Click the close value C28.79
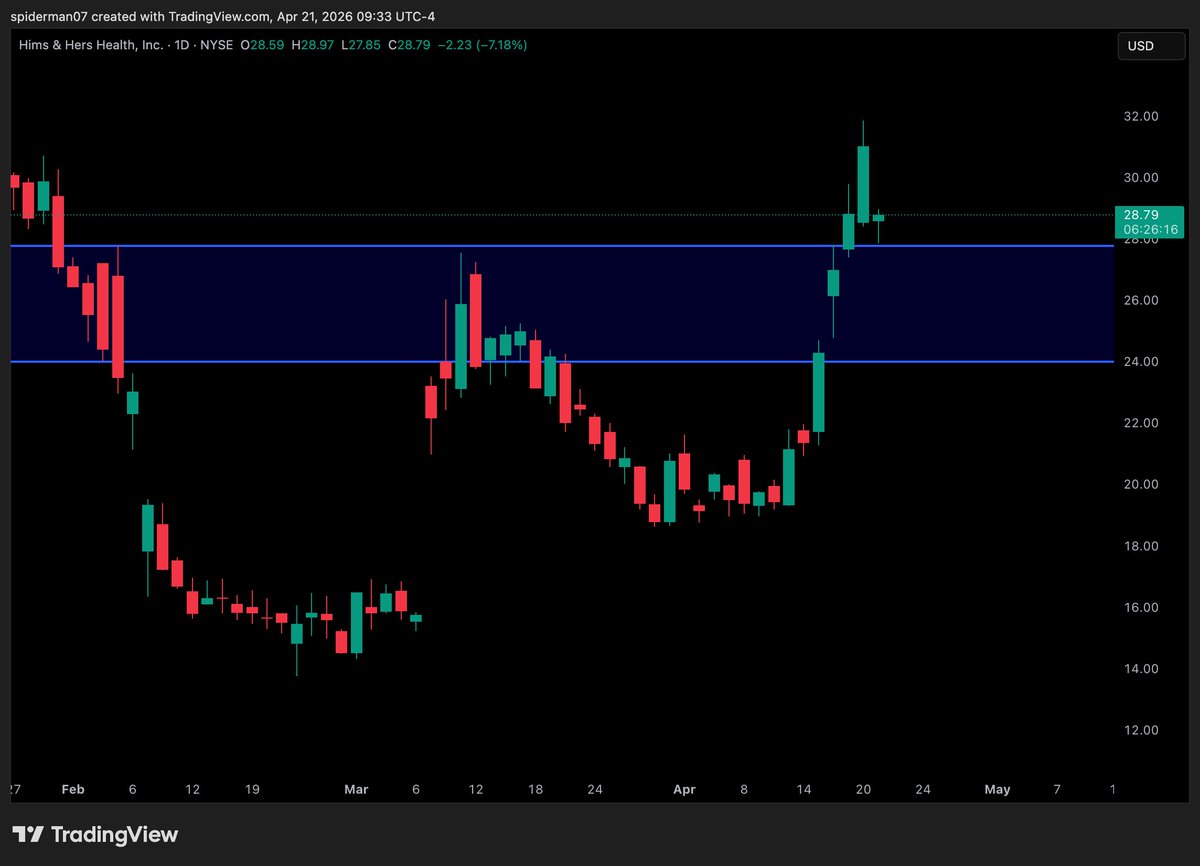Viewport: 1200px width, 866px height. [407, 45]
